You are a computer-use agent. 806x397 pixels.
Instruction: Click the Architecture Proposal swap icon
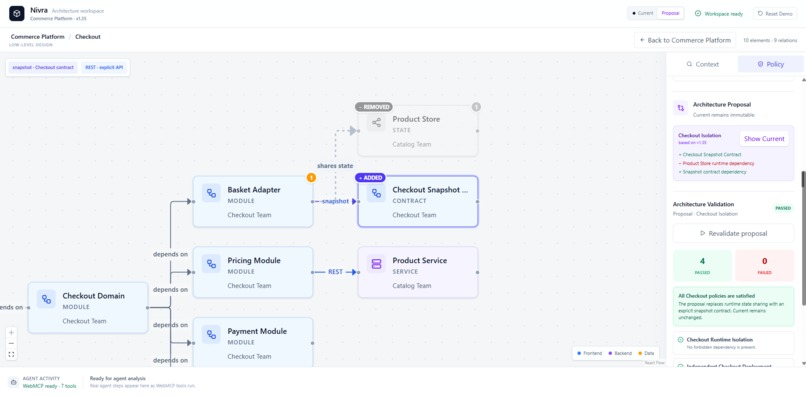681,108
